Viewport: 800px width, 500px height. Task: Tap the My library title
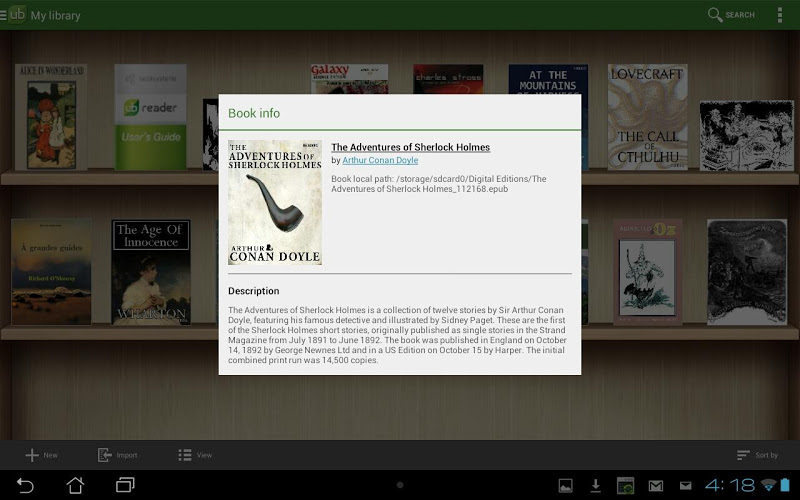56,15
